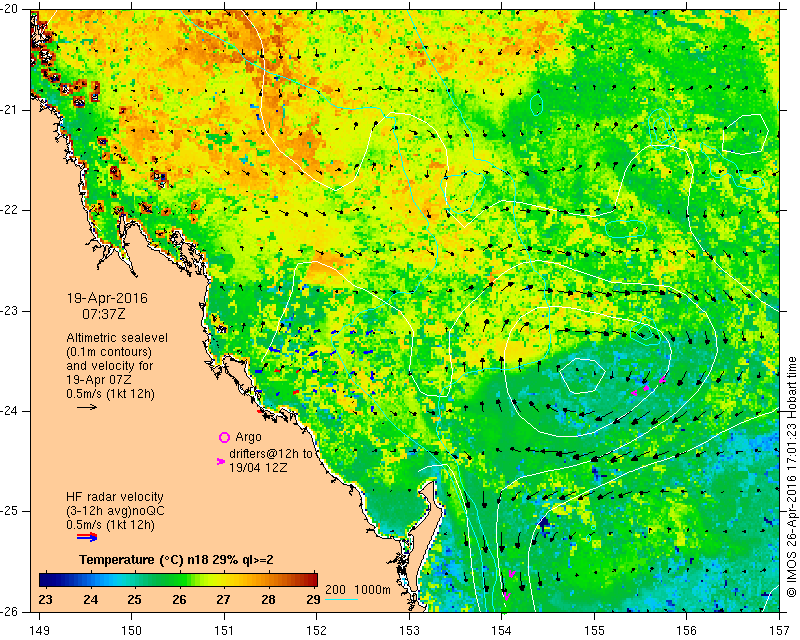Image resolution: width=800 pixels, height=640 pixels.
Task: Click the 'drifters@12h to' label
Action: [x=270, y=453]
